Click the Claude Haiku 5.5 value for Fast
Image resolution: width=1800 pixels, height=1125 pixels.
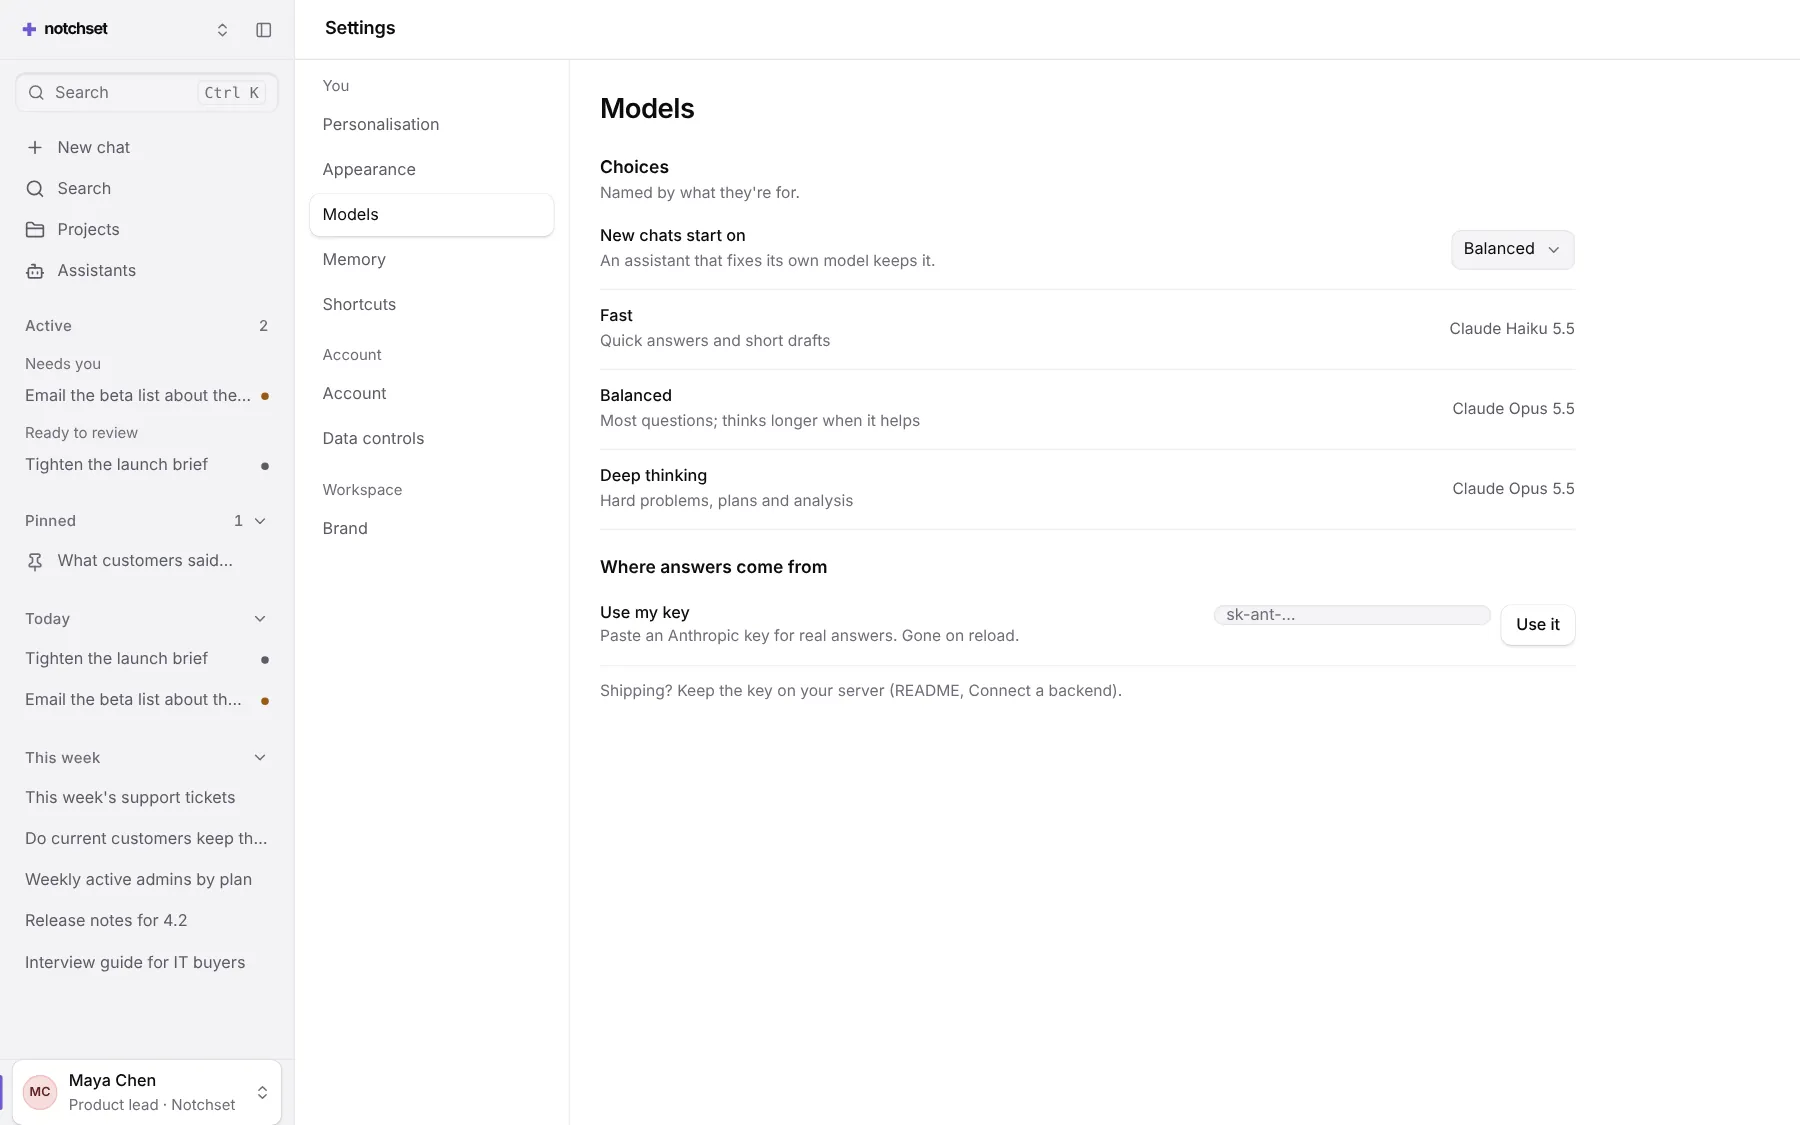point(1511,329)
